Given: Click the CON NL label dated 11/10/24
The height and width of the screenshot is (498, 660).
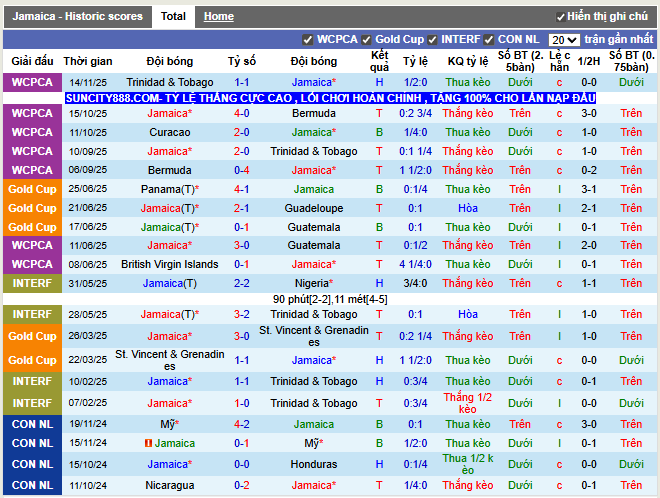Looking at the screenshot, I should pyautogui.click(x=32, y=485).
